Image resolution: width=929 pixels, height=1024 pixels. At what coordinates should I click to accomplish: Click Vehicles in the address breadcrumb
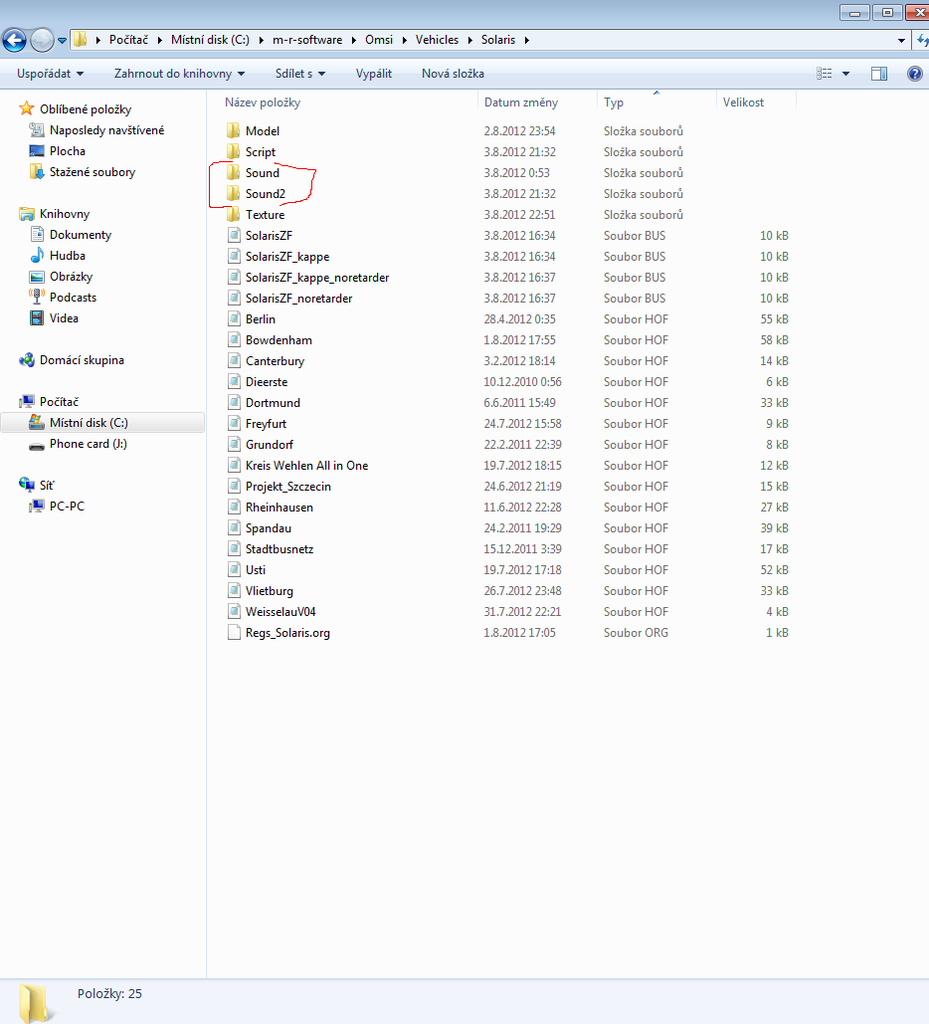click(437, 40)
